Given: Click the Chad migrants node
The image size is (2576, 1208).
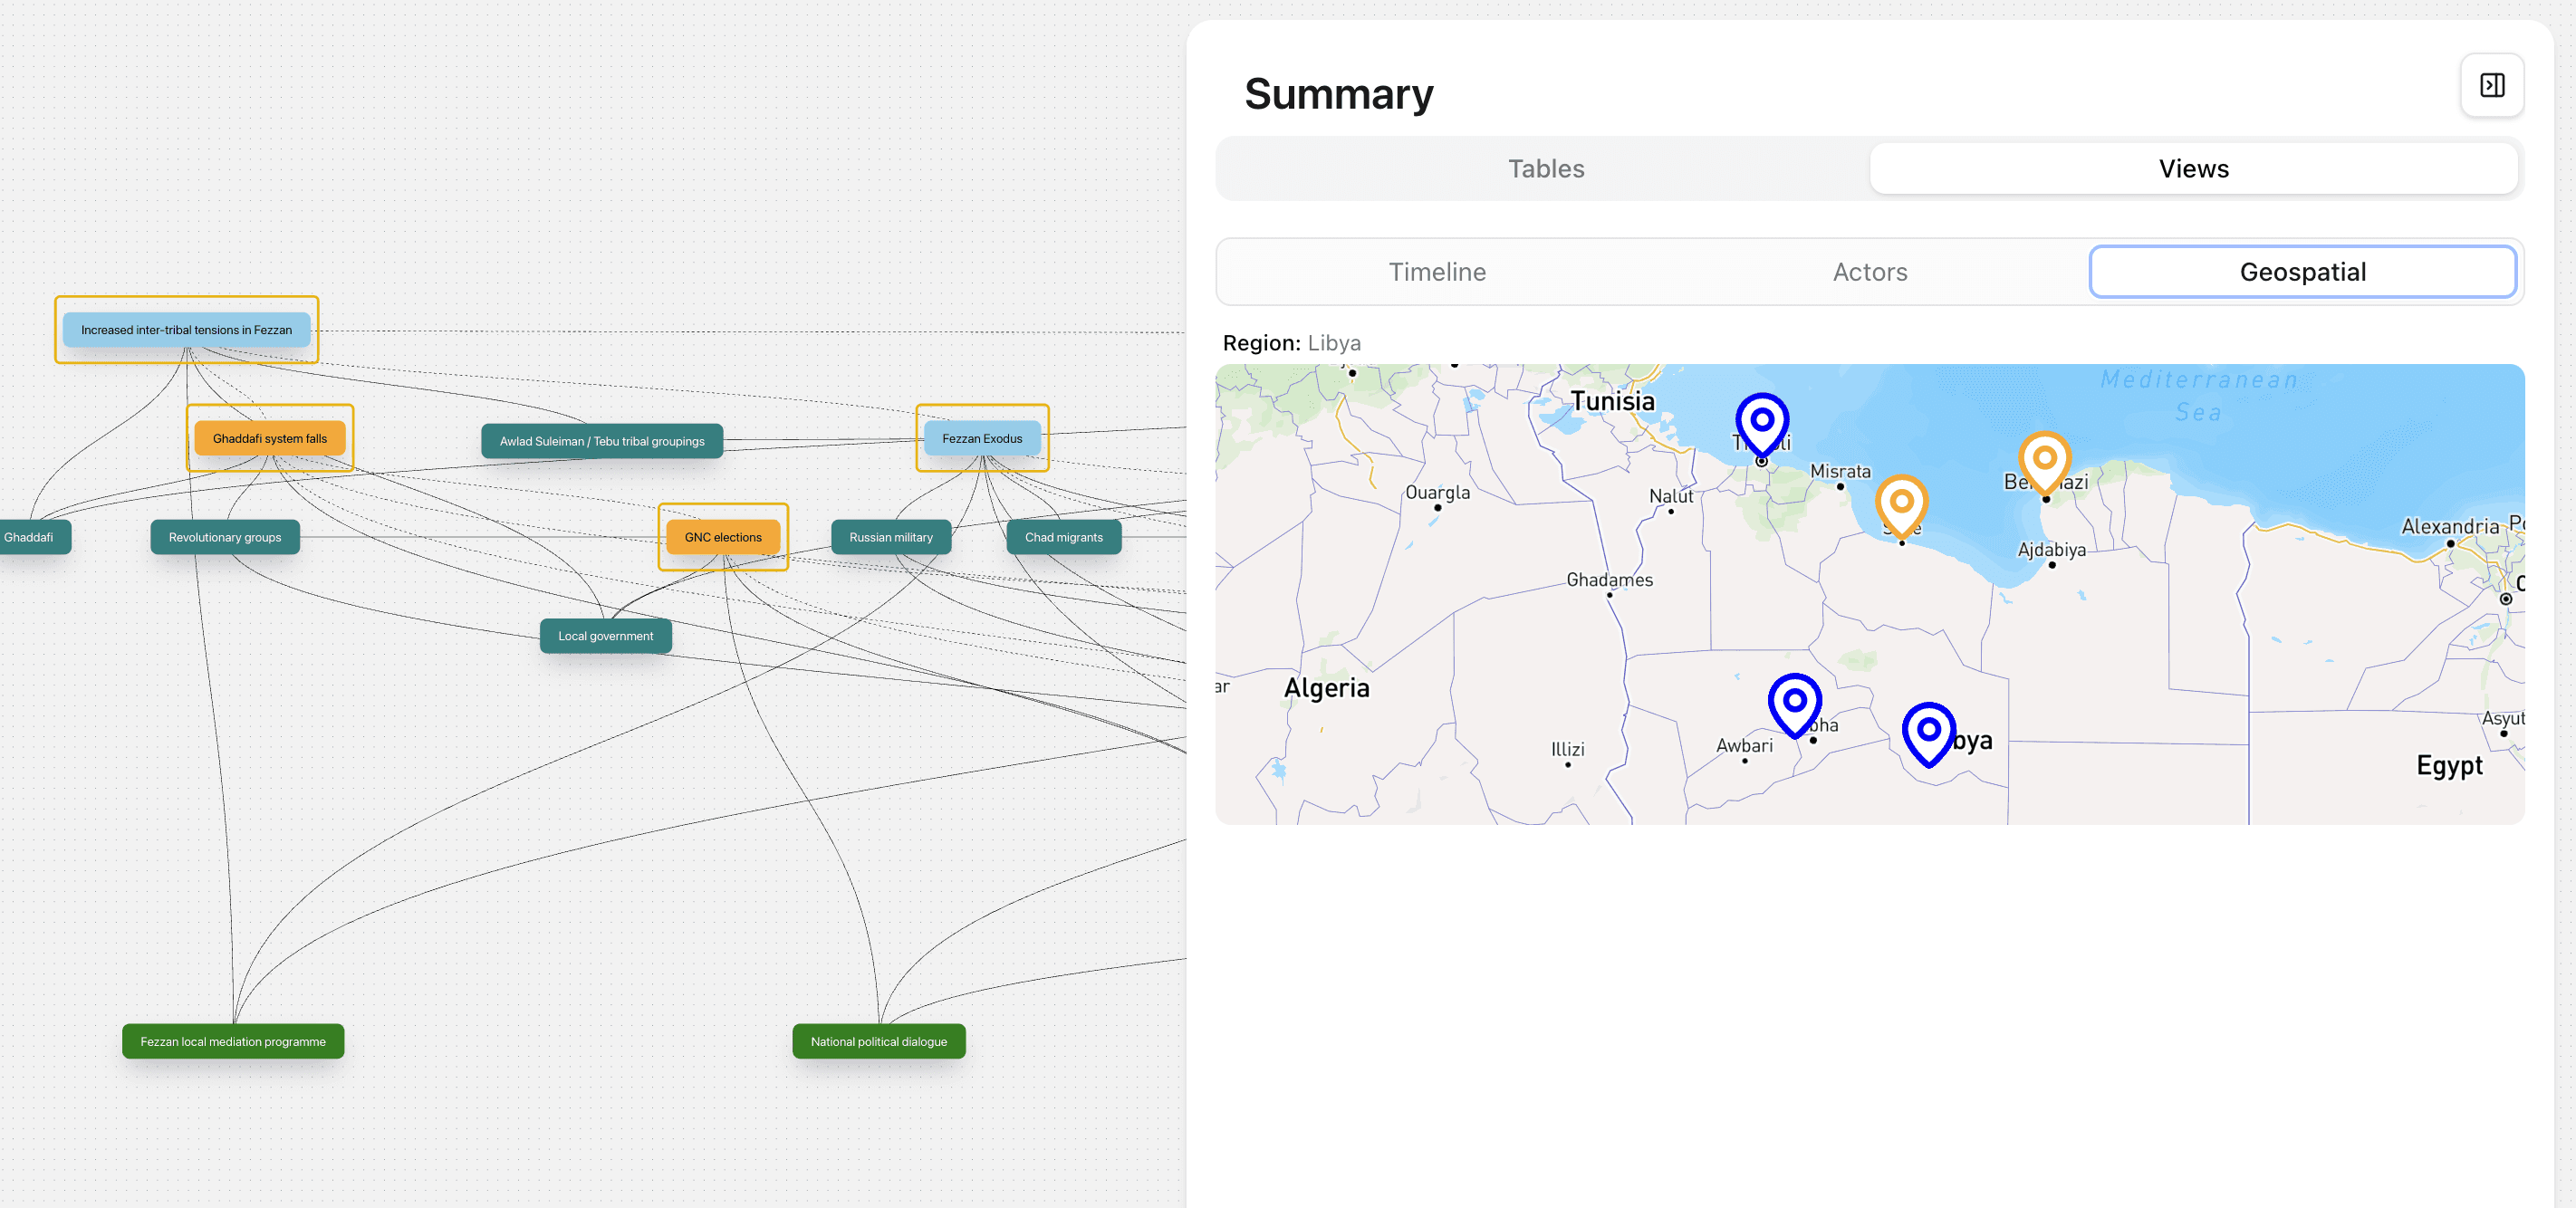Looking at the screenshot, I should click(x=1064, y=537).
